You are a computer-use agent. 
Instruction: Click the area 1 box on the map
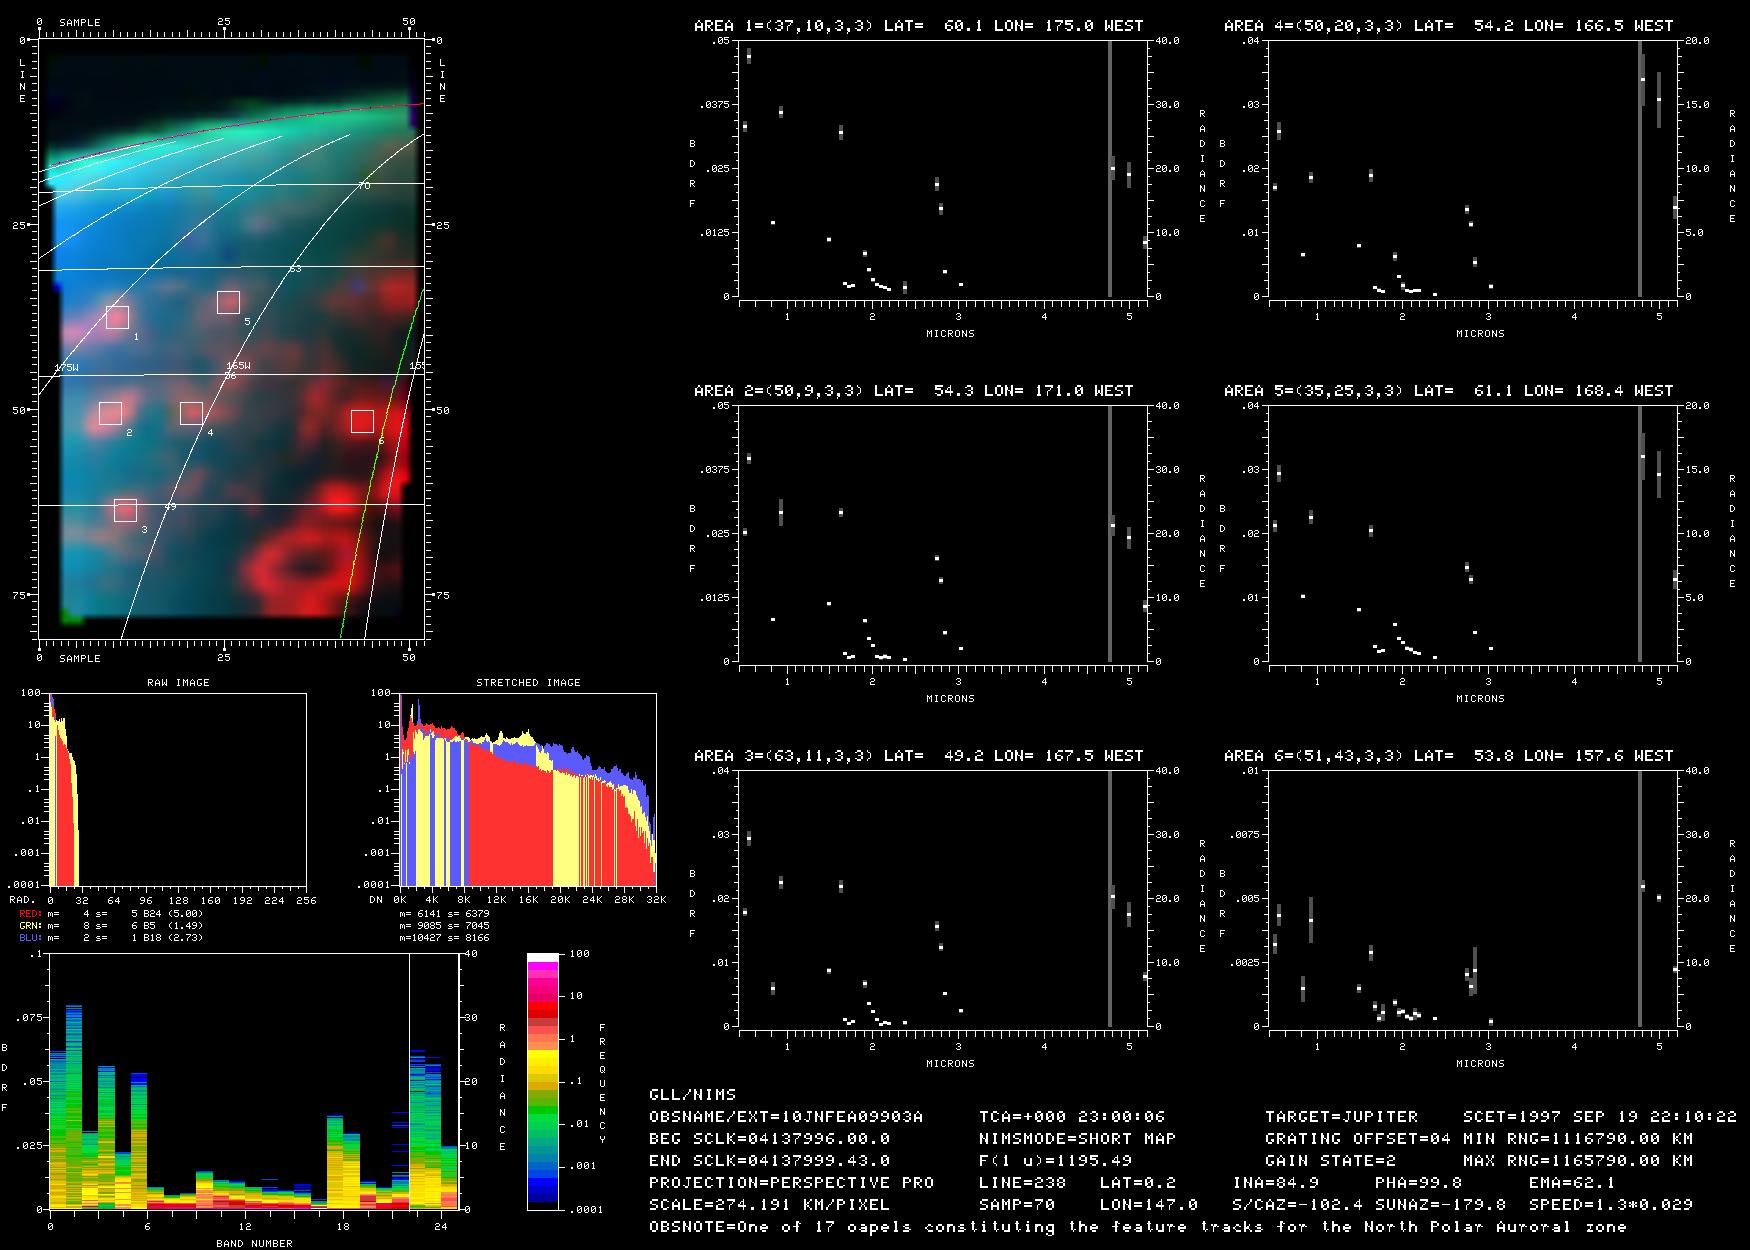point(117,317)
